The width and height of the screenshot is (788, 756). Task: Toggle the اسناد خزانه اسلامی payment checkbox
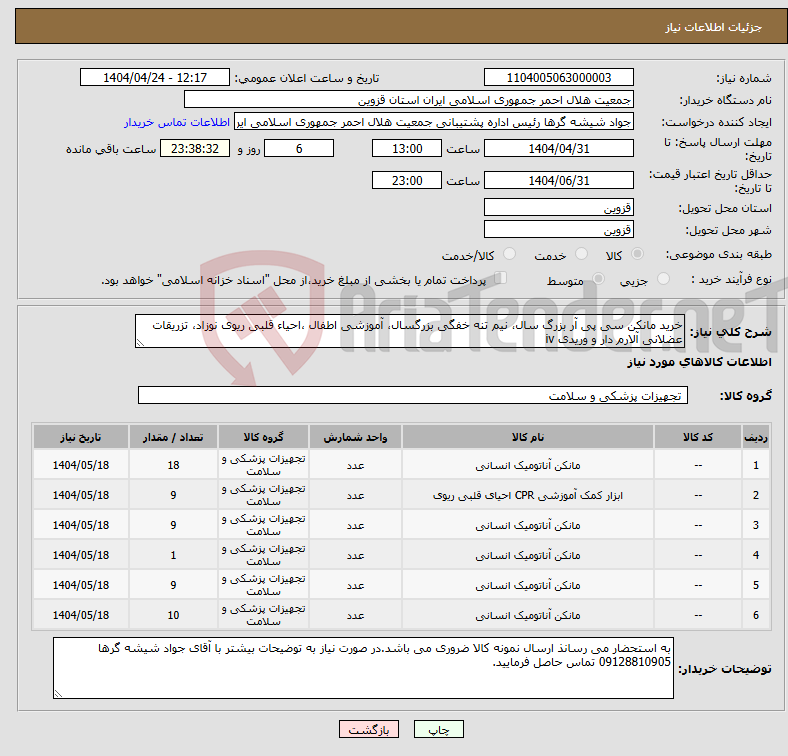click(501, 278)
